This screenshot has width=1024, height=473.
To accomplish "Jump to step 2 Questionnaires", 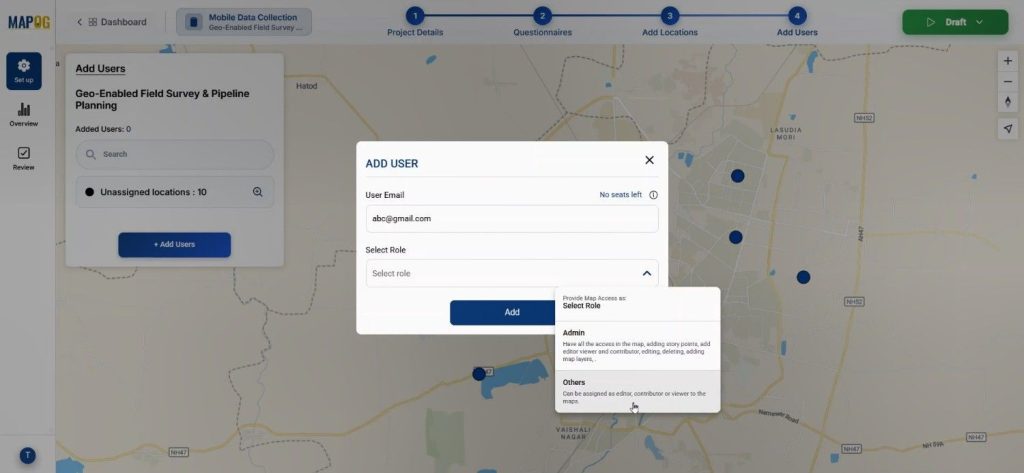I will (x=542, y=16).
